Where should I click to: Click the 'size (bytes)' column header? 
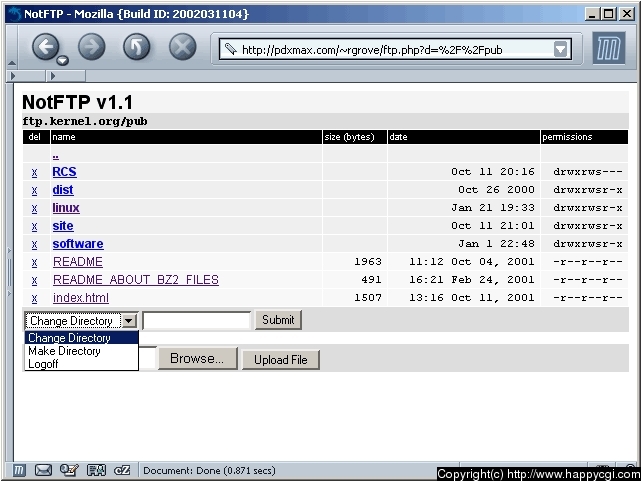click(x=354, y=137)
